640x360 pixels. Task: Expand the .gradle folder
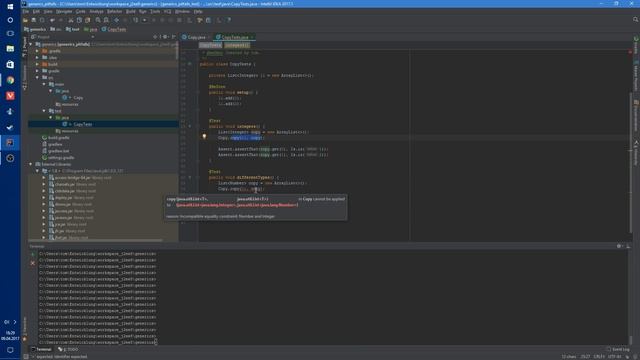[x=37, y=51]
